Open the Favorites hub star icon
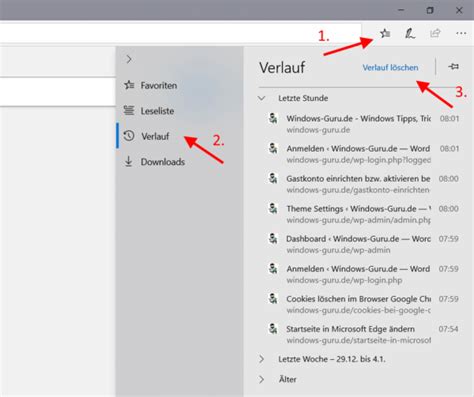 click(x=385, y=33)
